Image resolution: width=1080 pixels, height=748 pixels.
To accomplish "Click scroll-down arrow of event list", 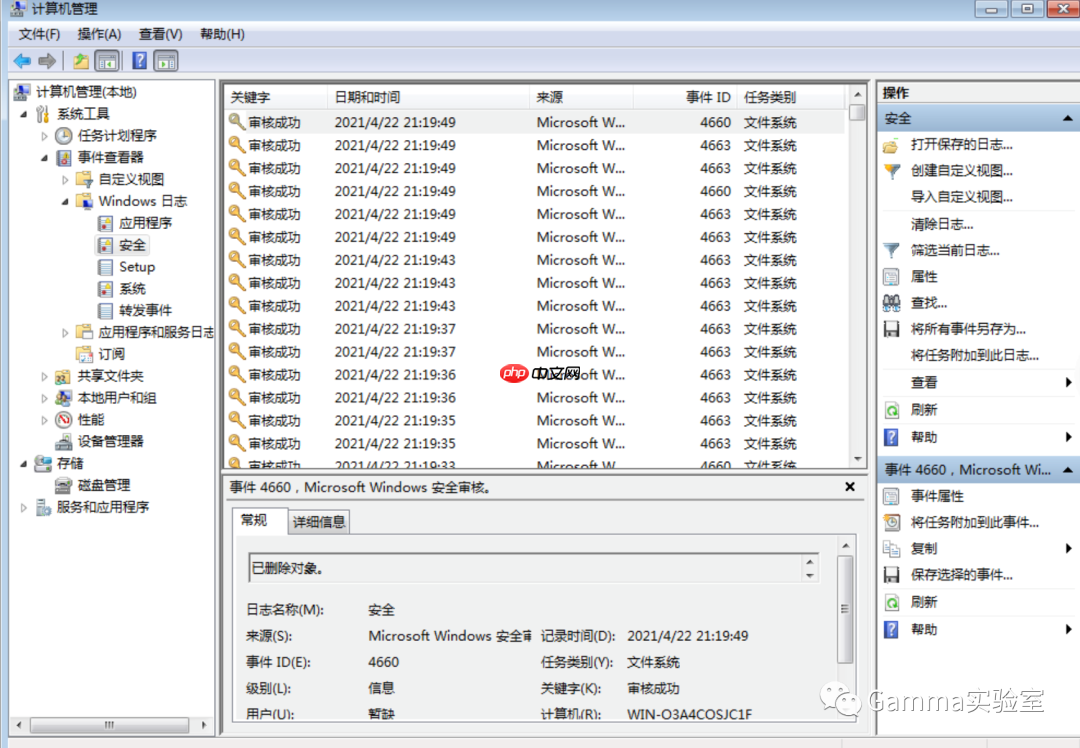I will pyautogui.click(x=858, y=459).
